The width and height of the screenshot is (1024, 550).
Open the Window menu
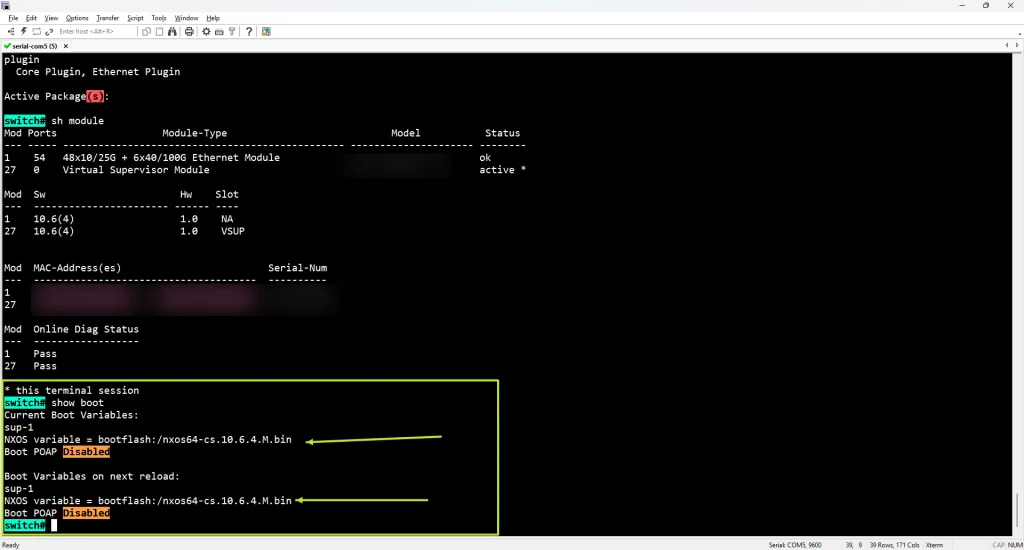click(x=186, y=18)
